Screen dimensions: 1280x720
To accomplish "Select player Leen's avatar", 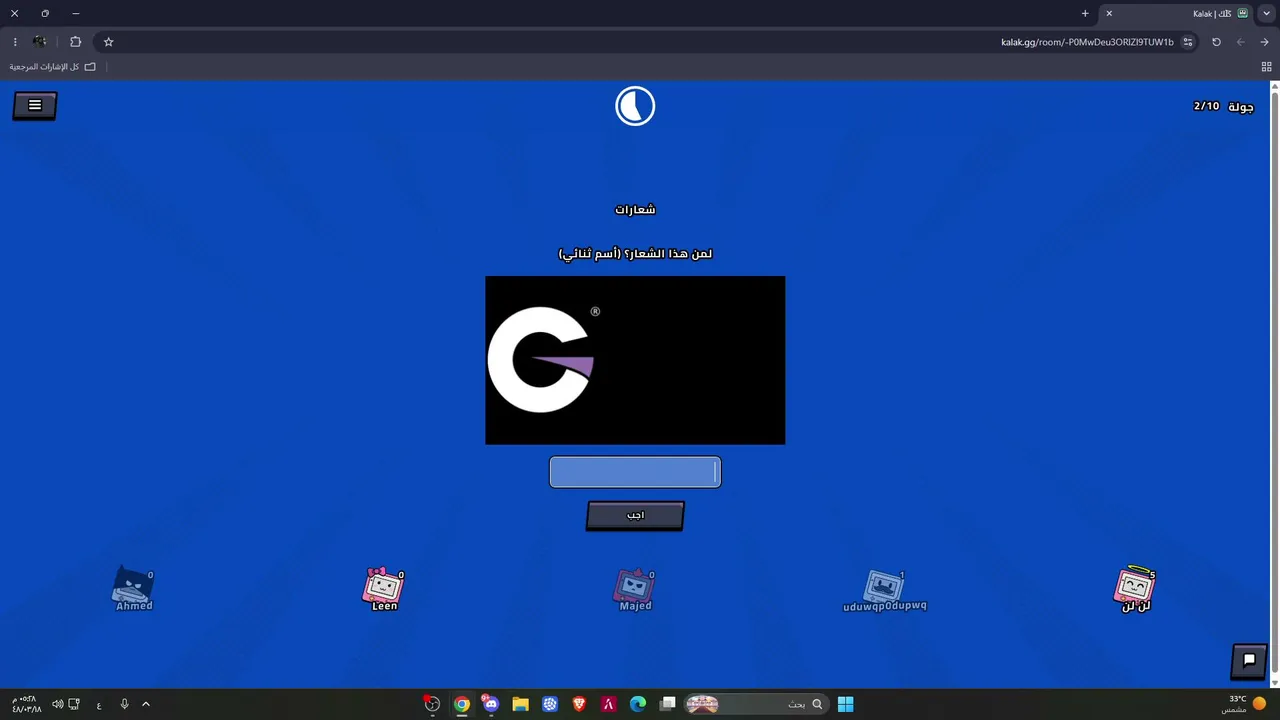I will [384, 587].
